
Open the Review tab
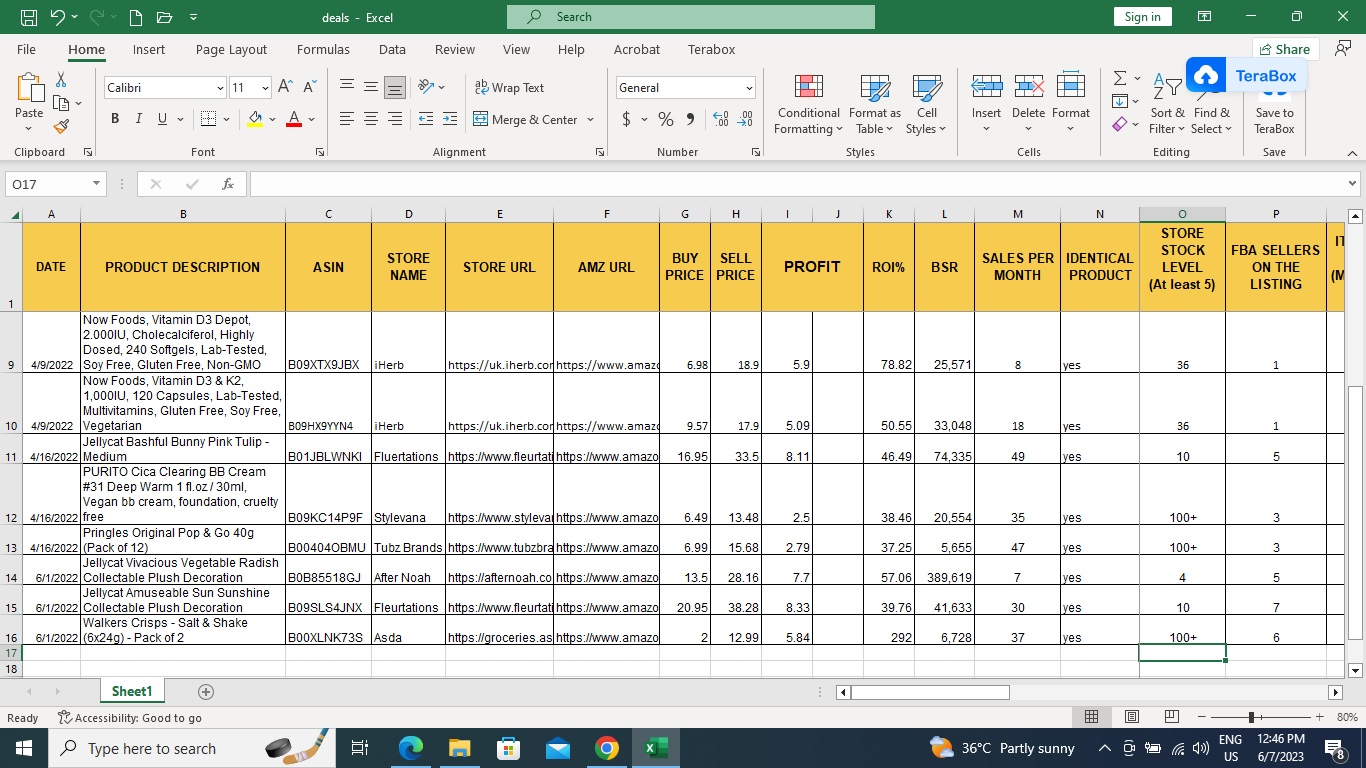455,49
